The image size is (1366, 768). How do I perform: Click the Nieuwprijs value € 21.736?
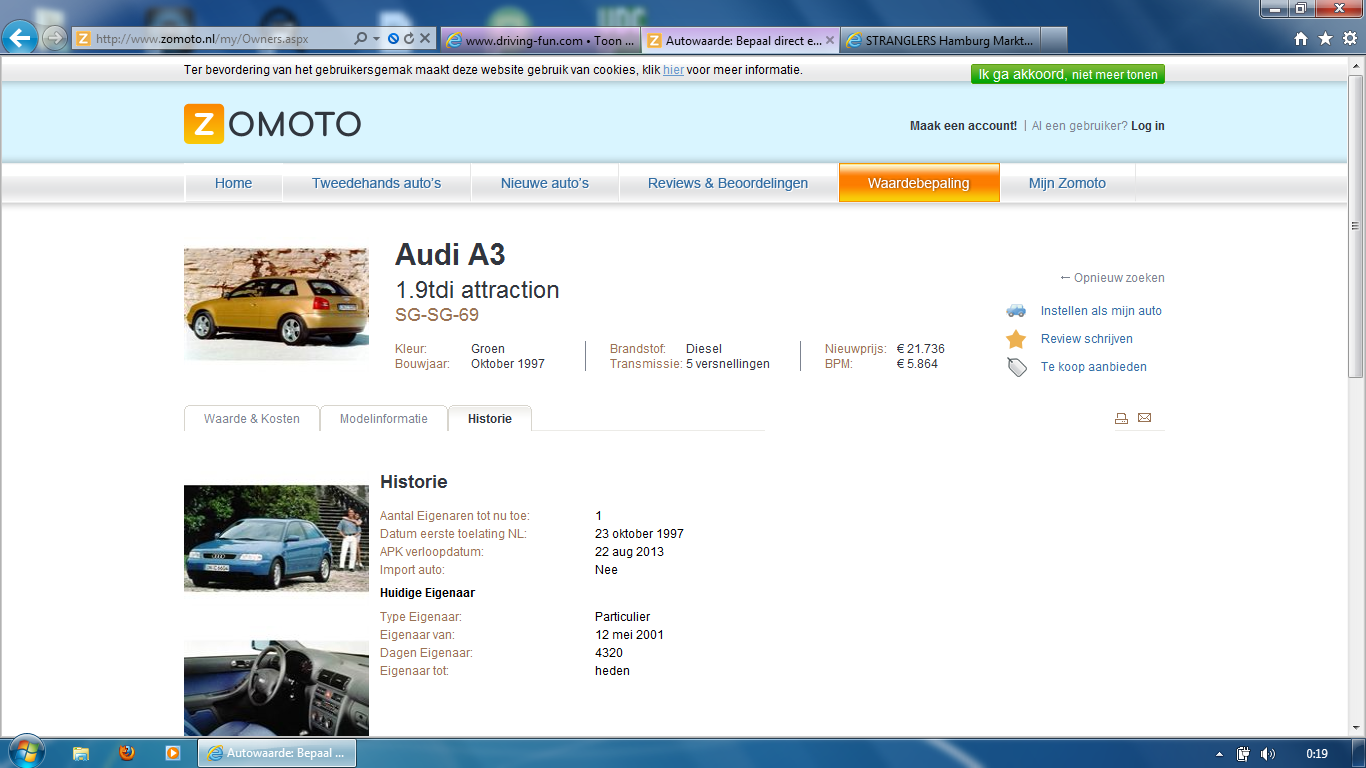[921, 349]
